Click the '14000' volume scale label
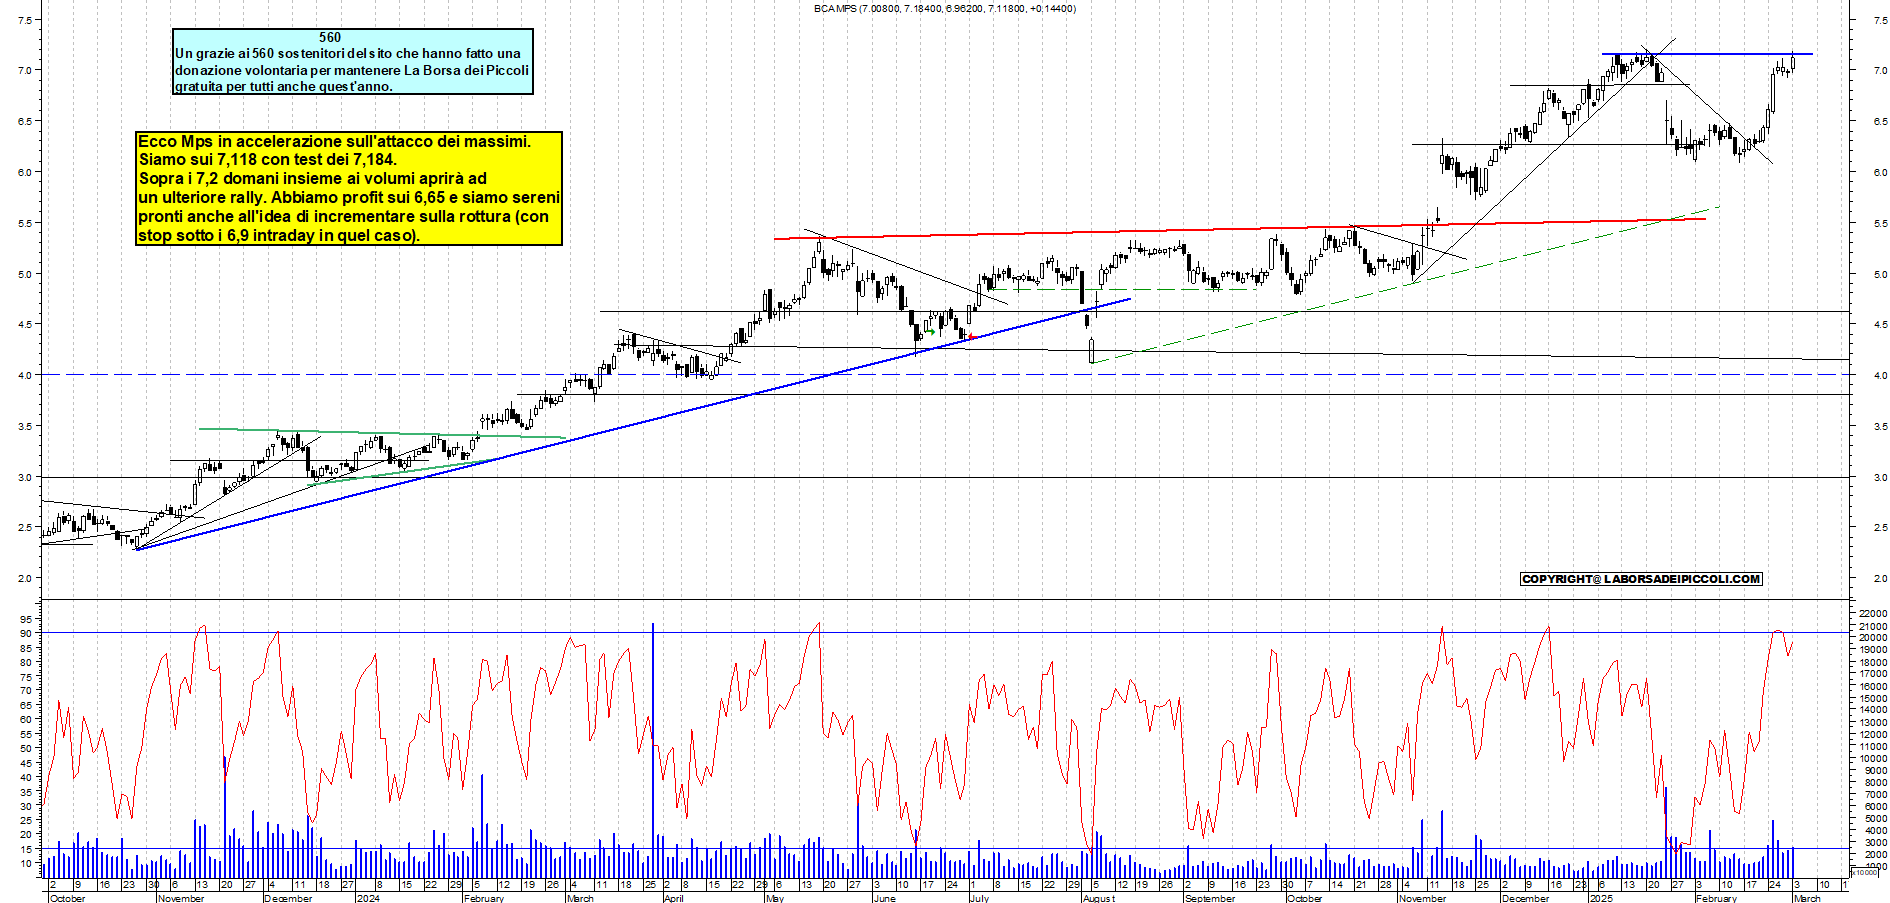 pos(1873,710)
